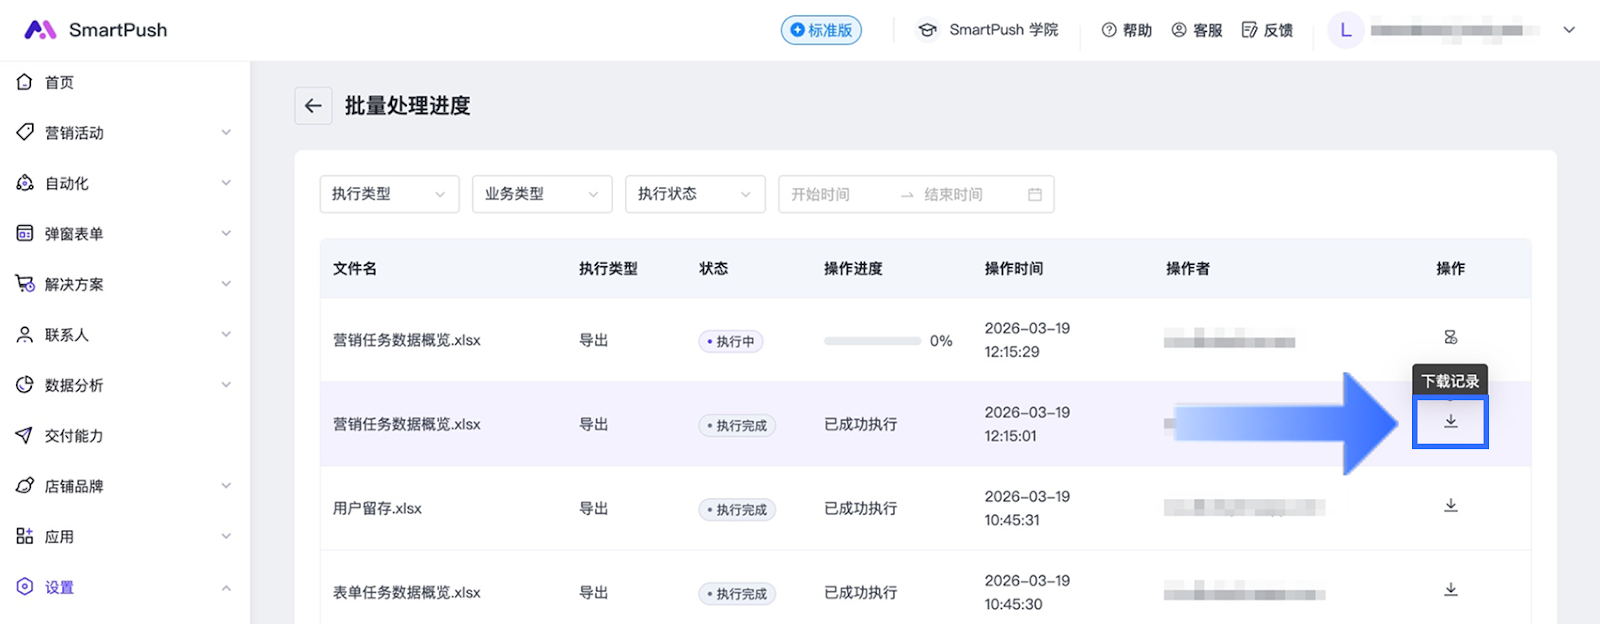Click the 0% progress bar of exporting file
Image resolution: width=1600 pixels, height=624 pixels.
pos(872,341)
